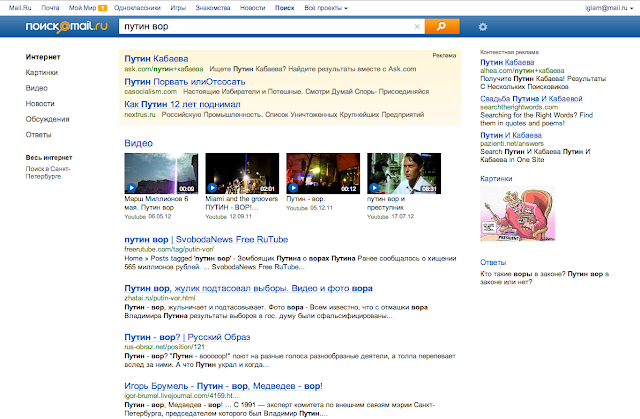The height and width of the screenshot is (419, 640).
Task: Click the rus-obraz.net/position/121 URL
Action: (x=164, y=347)
